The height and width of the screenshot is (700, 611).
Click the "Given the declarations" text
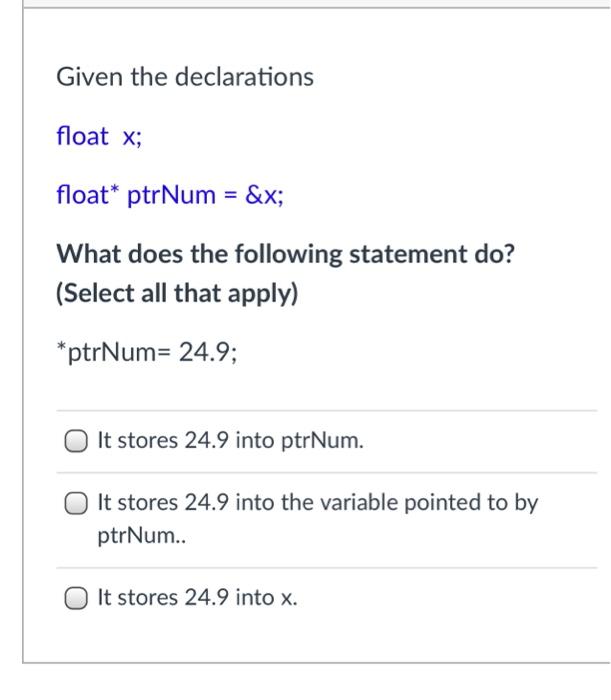pos(185,77)
